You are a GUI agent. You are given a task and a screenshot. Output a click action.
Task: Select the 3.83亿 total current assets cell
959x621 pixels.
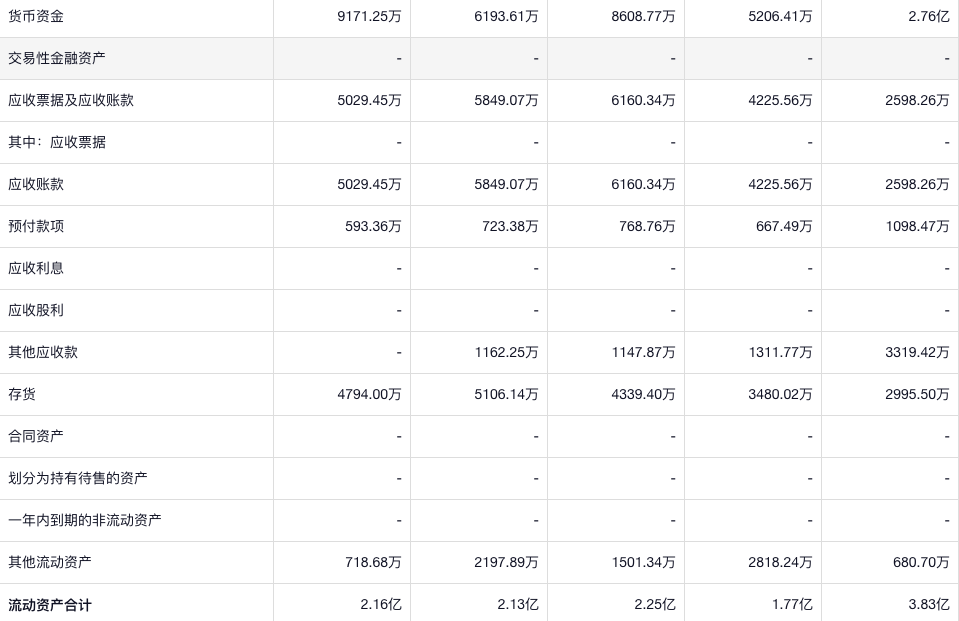pyautogui.click(x=928, y=604)
